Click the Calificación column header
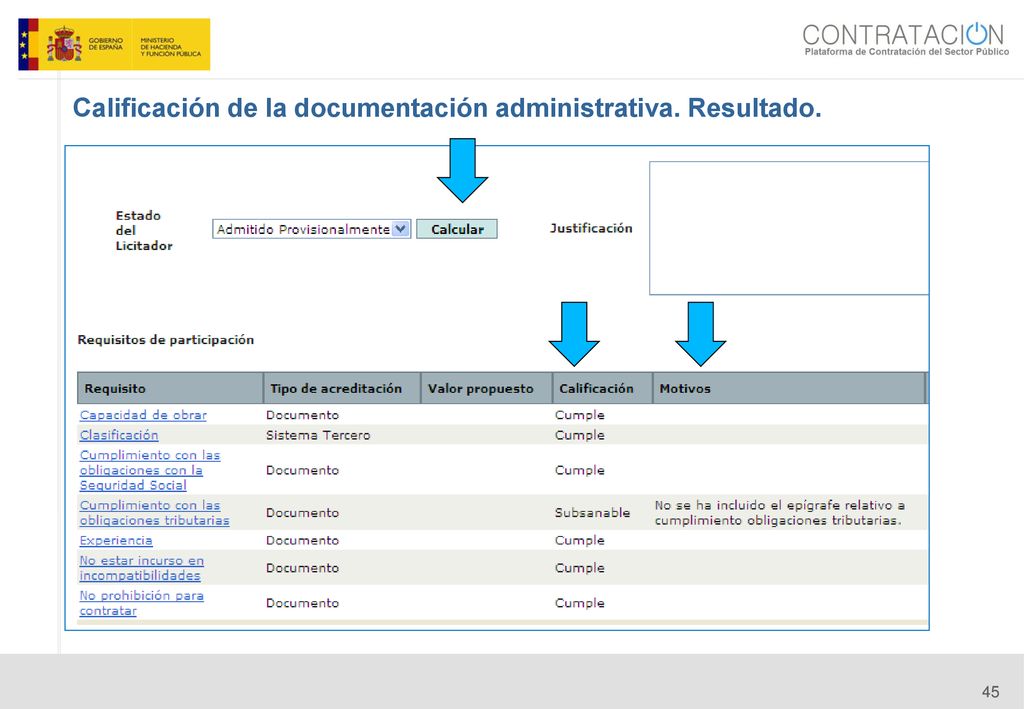The width and height of the screenshot is (1024, 709). click(x=602, y=388)
